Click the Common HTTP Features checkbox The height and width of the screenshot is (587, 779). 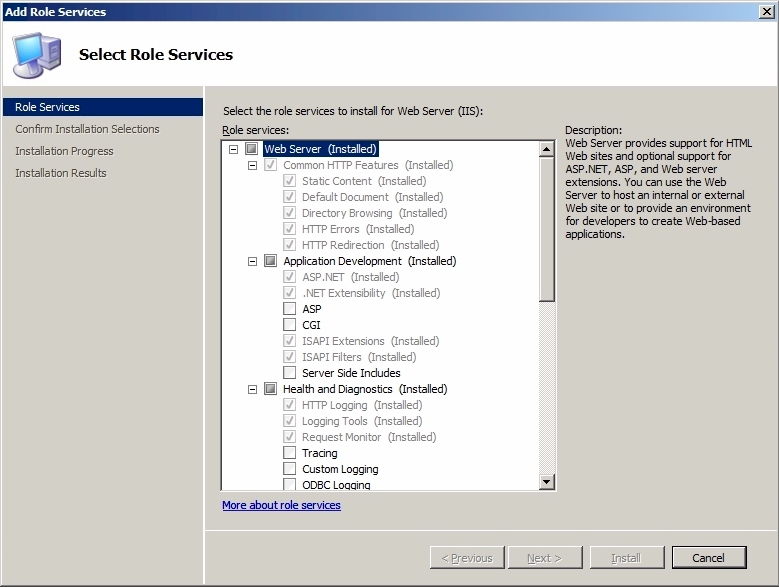click(x=270, y=164)
